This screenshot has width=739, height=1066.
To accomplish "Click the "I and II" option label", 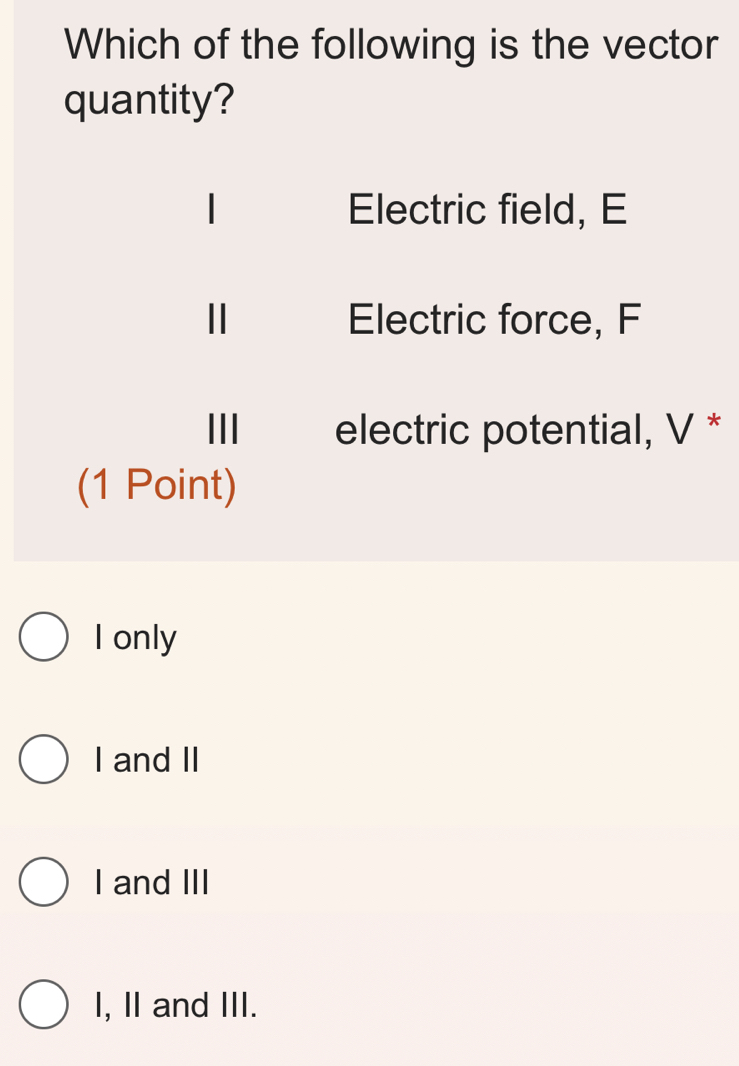I will point(146,759).
